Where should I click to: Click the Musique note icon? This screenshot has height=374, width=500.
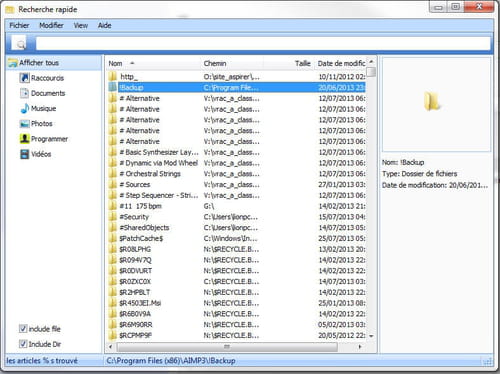coord(24,108)
